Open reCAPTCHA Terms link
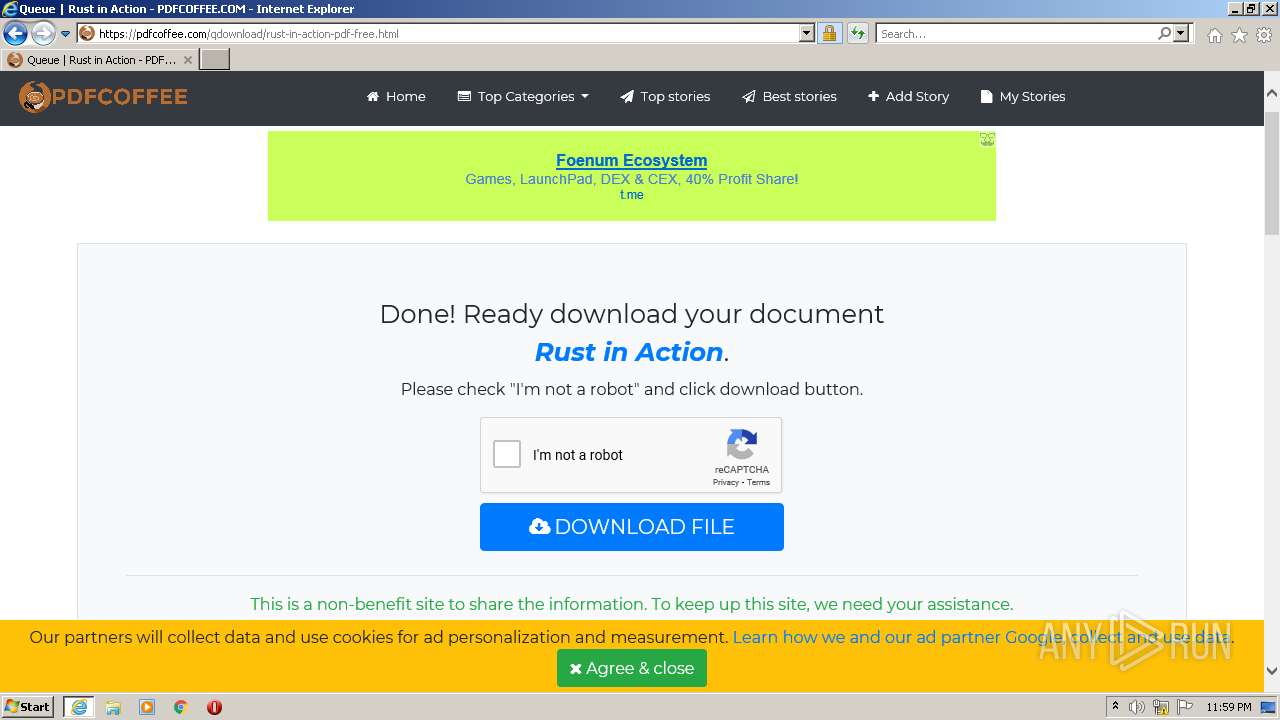1280x720 pixels. click(758, 483)
